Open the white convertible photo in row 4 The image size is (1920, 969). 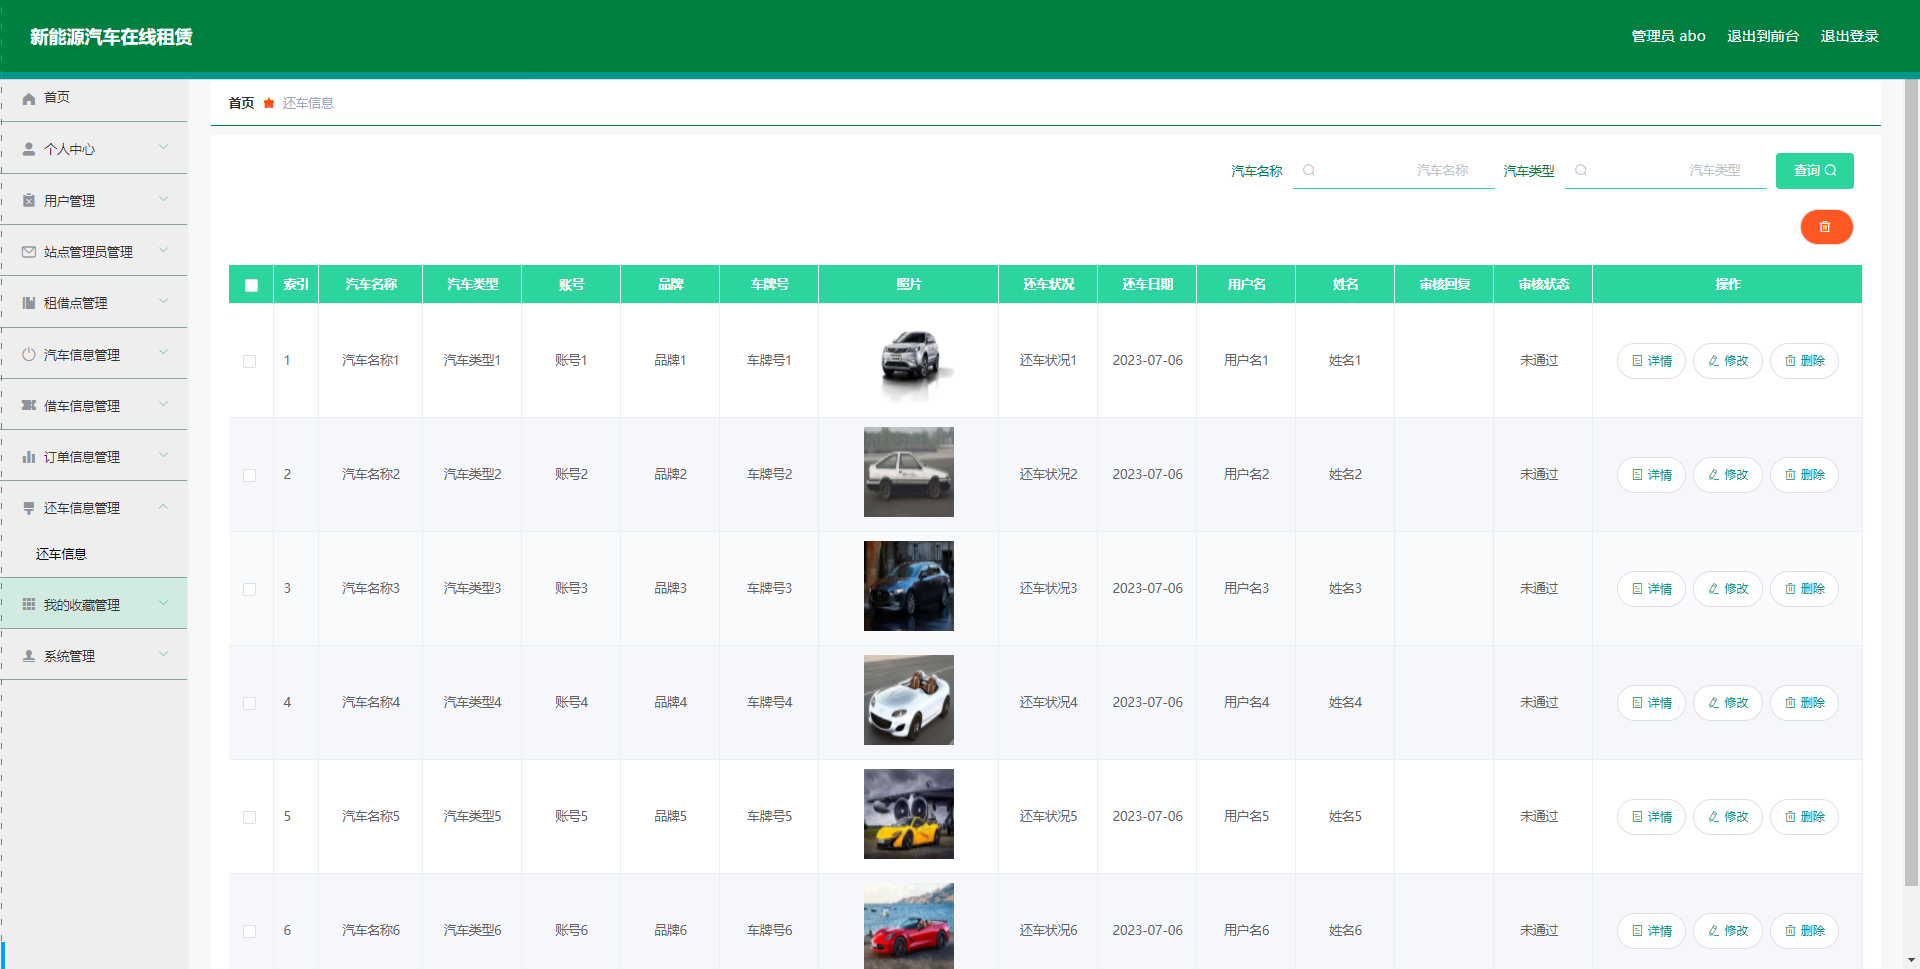909,700
